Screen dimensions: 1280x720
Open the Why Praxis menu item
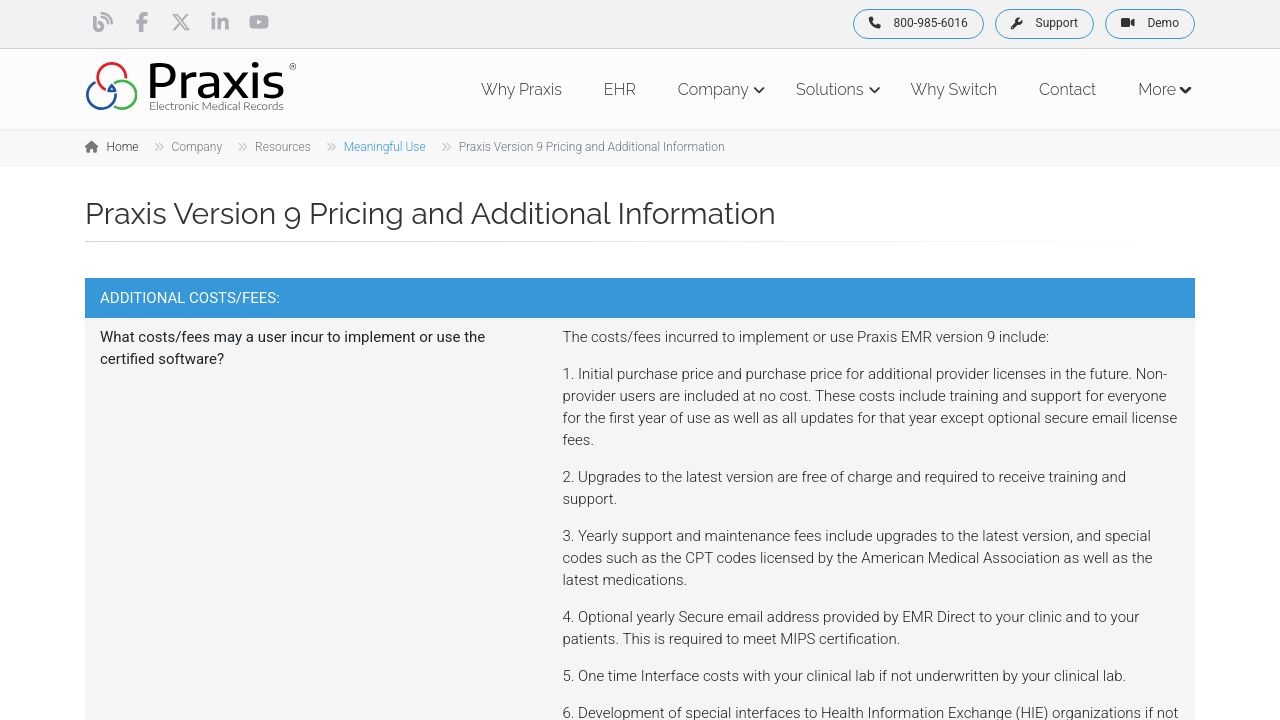pyautogui.click(x=521, y=90)
